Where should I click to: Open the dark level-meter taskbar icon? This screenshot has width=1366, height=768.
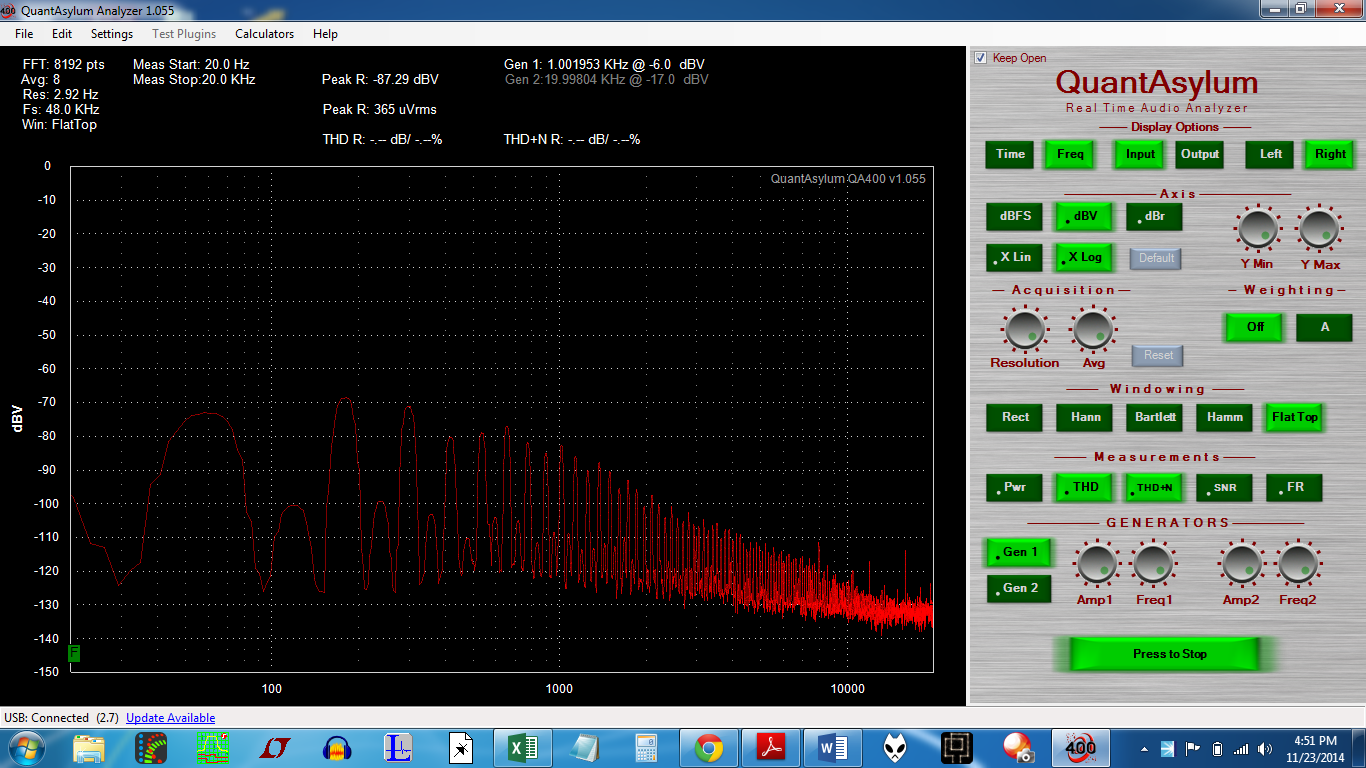pyautogui.click(x=151, y=747)
